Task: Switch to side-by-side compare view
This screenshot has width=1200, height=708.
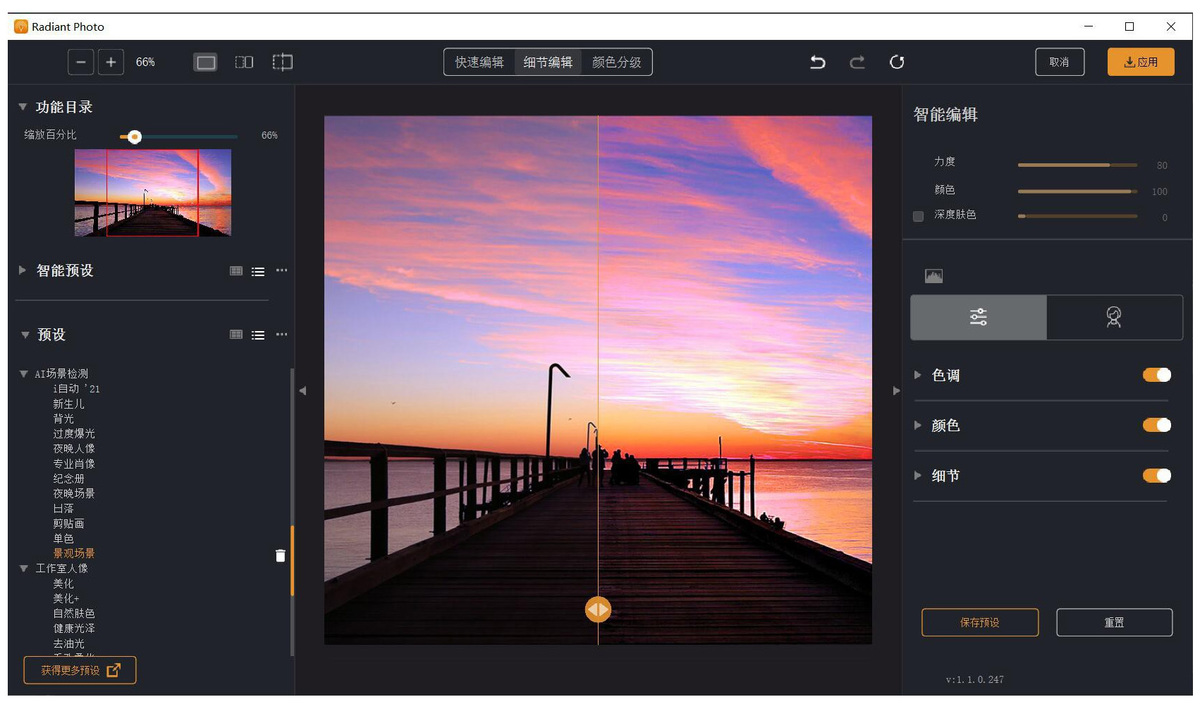Action: coord(244,62)
